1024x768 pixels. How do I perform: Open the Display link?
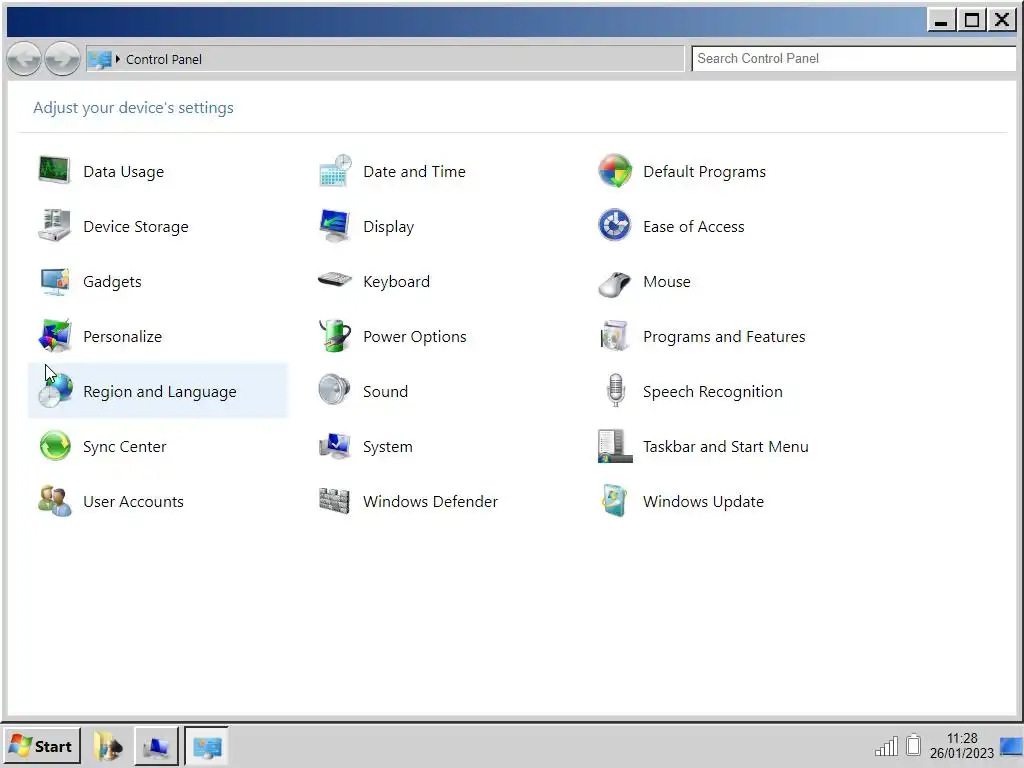389,227
